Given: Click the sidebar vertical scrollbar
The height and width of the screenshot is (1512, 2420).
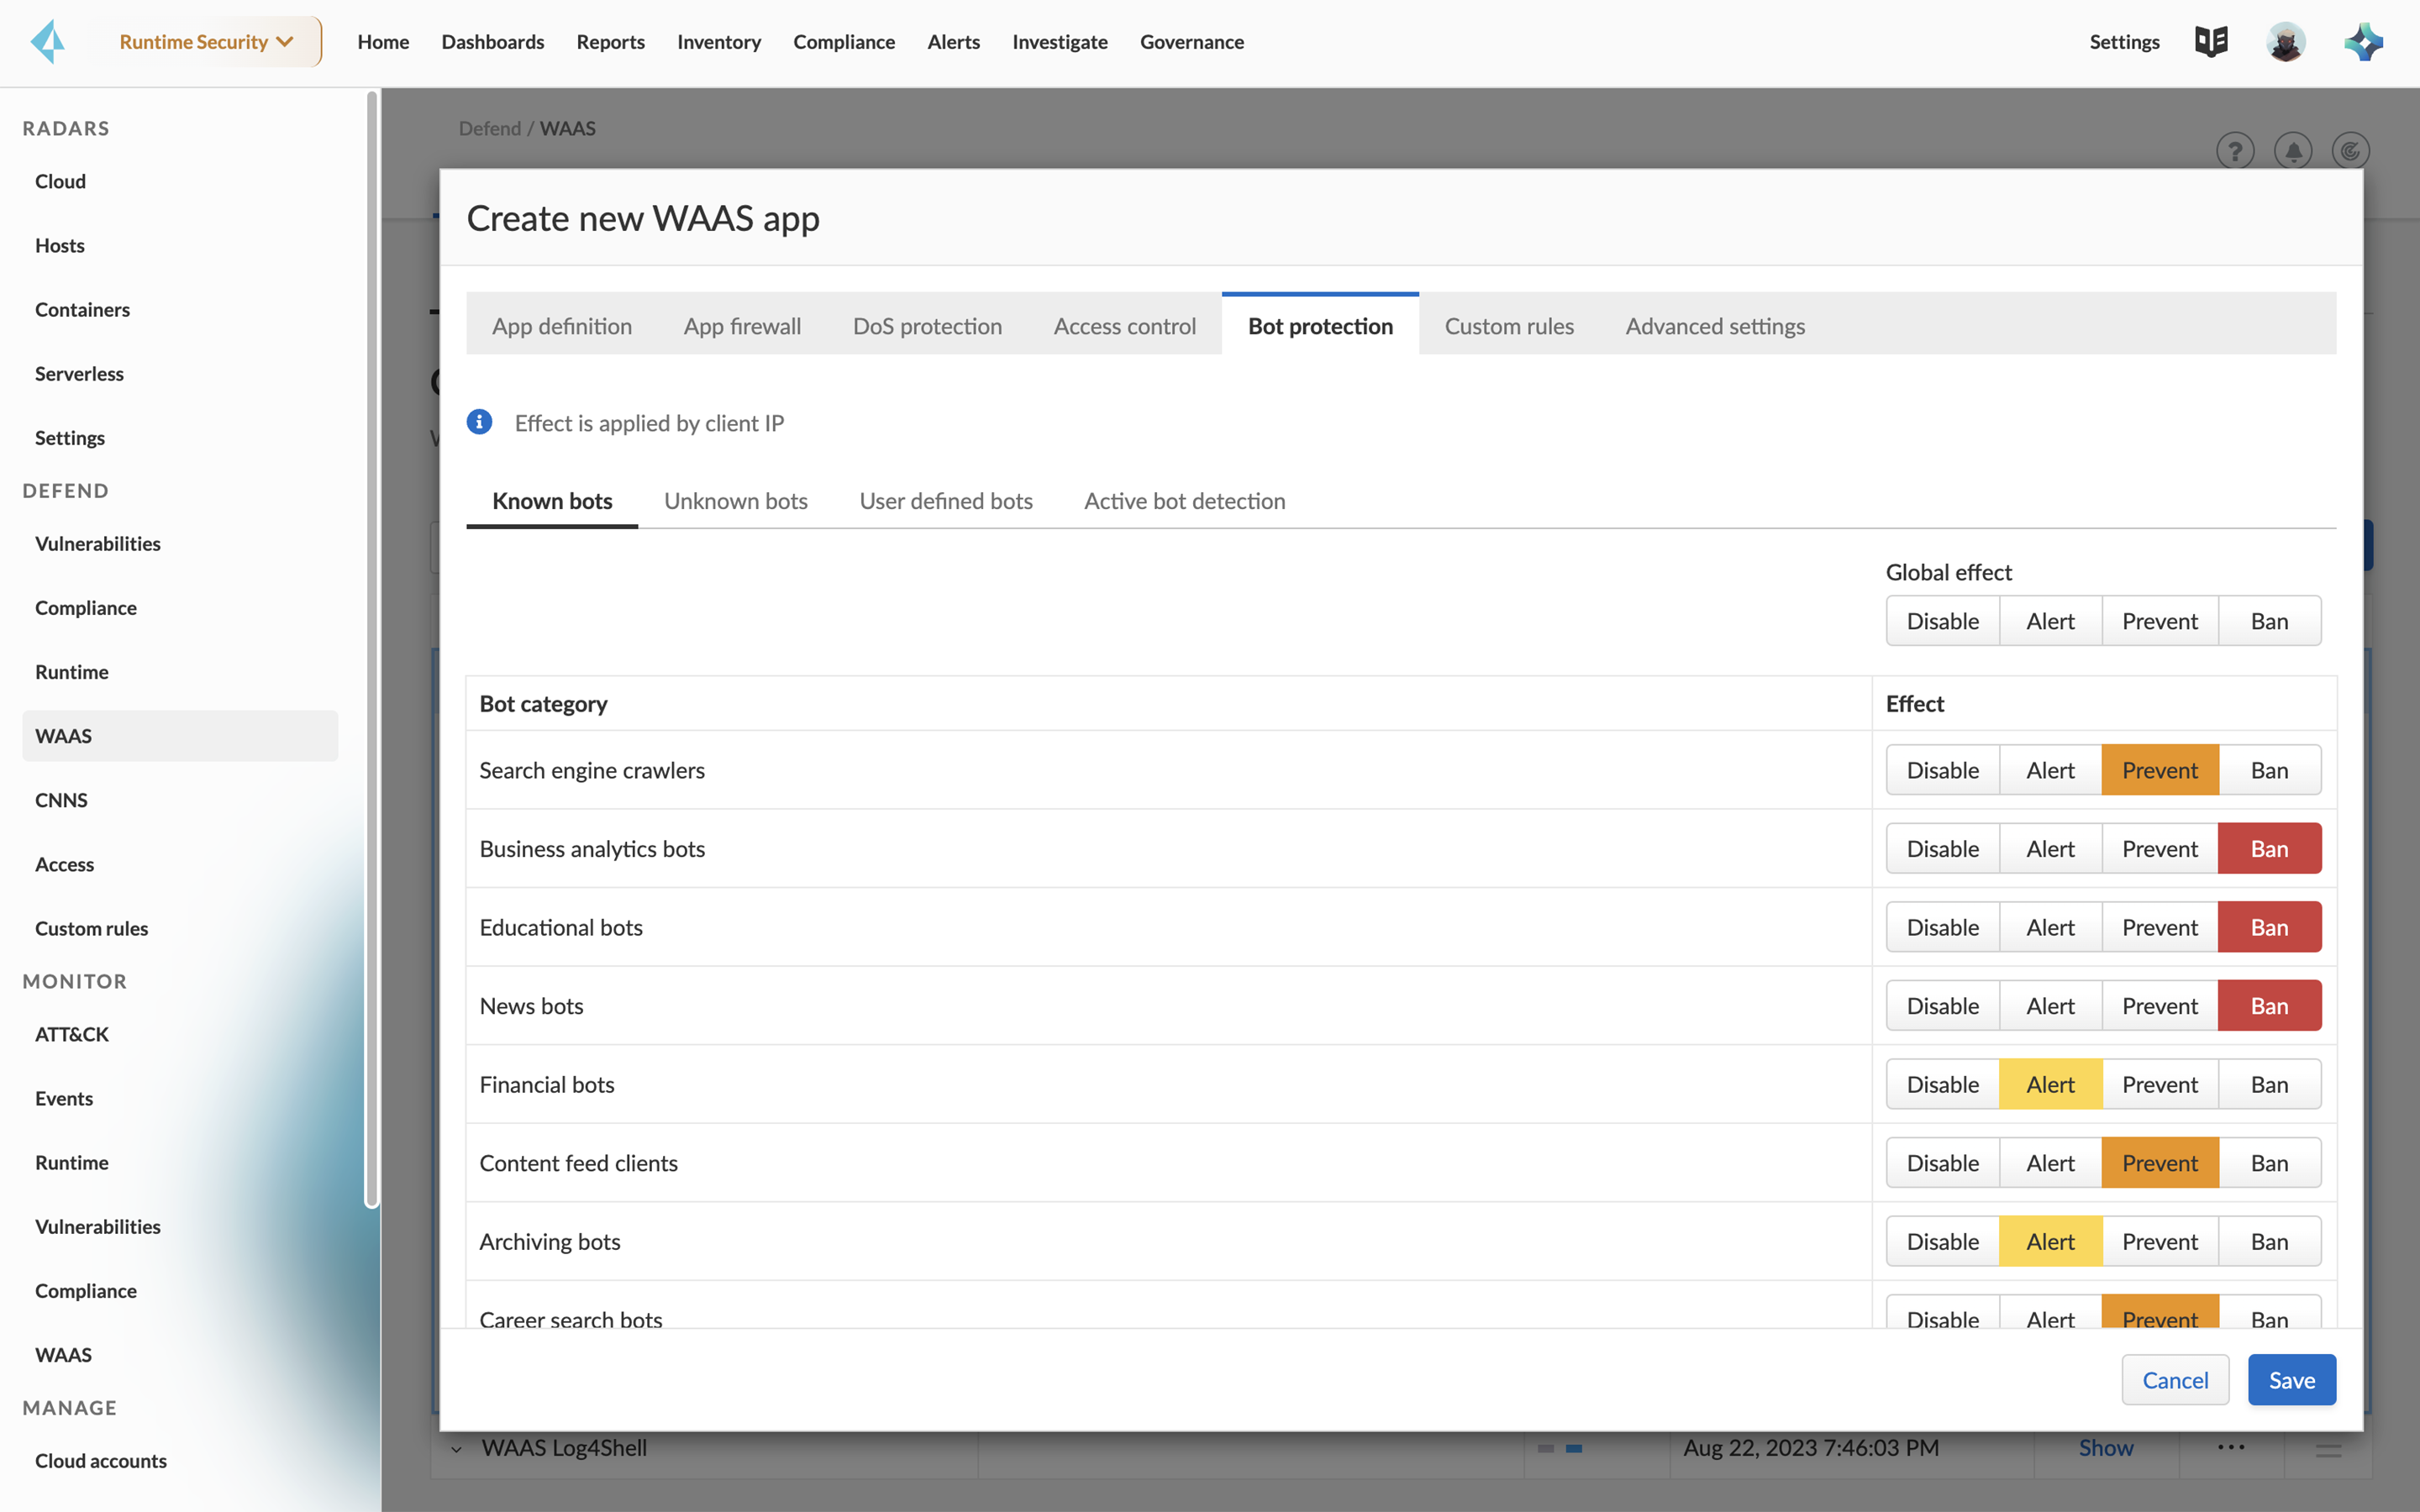Looking at the screenshot, I should pos(372,650).
